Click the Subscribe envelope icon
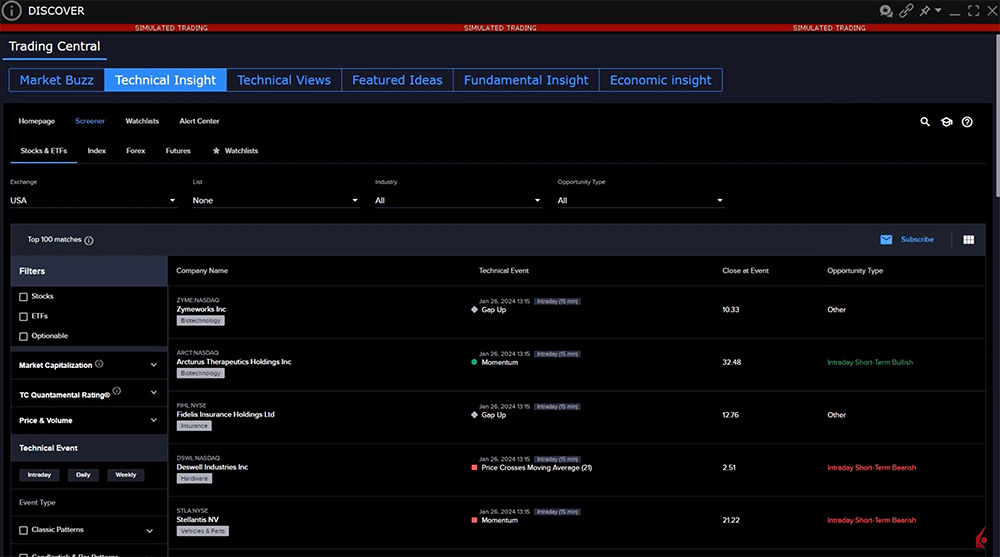 (x=886, y=240)
